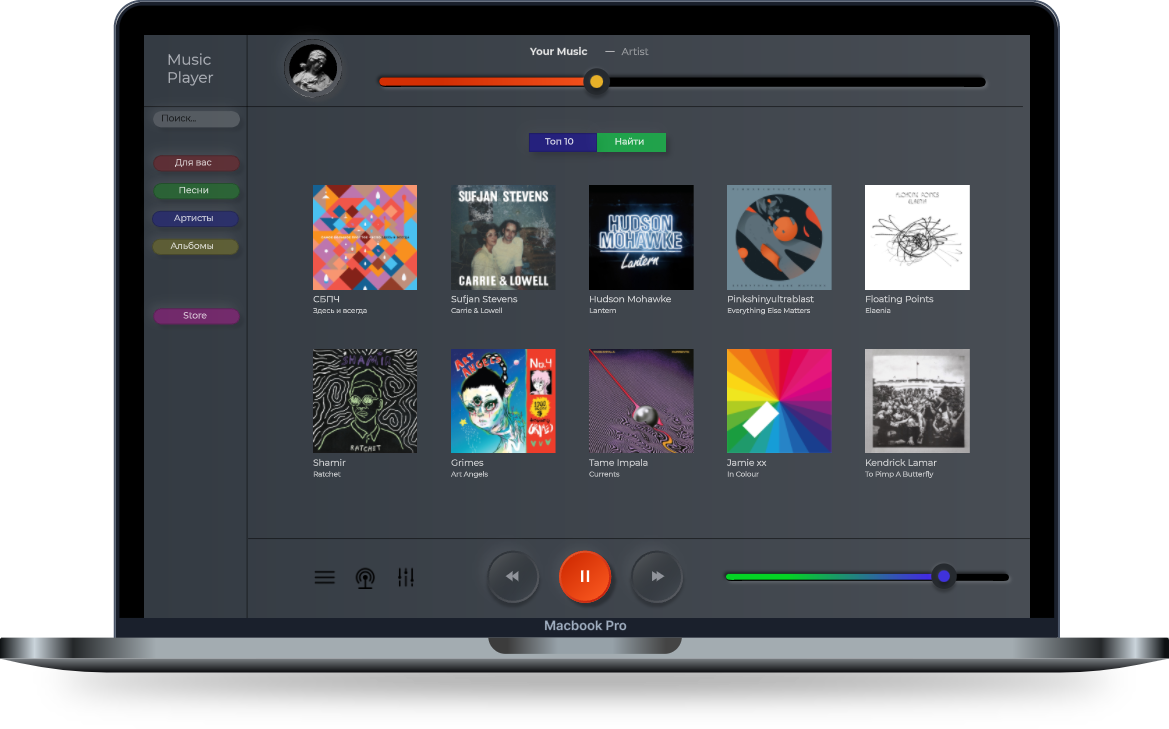Click the black end of the volume bar
Viewport: 1169px width, 729px height.
982,577
